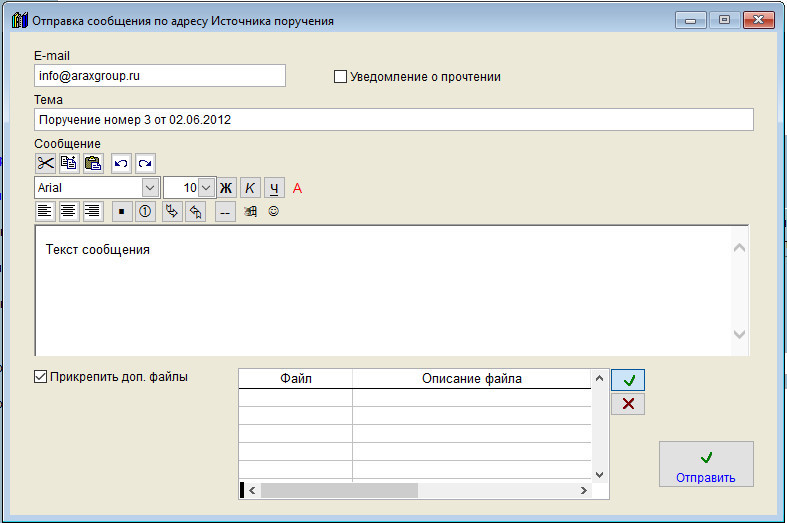Cut selected text with scissors icon
The width and height of the screenshot is (787, 523).
click(x=45, y=163)
